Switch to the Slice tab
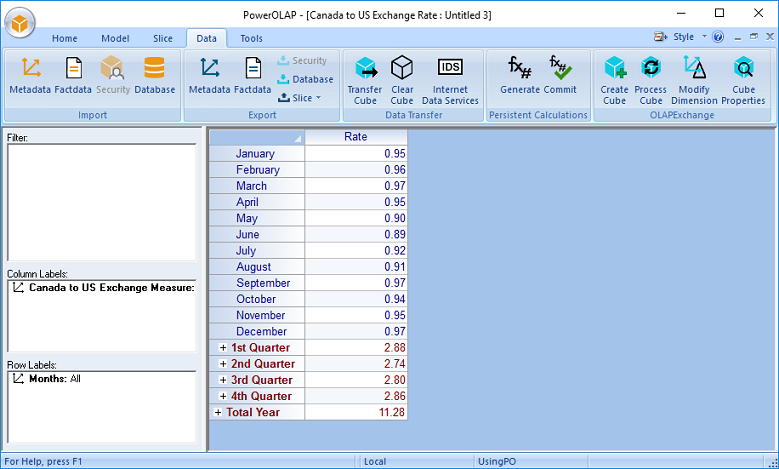 (x=163, y=38)
